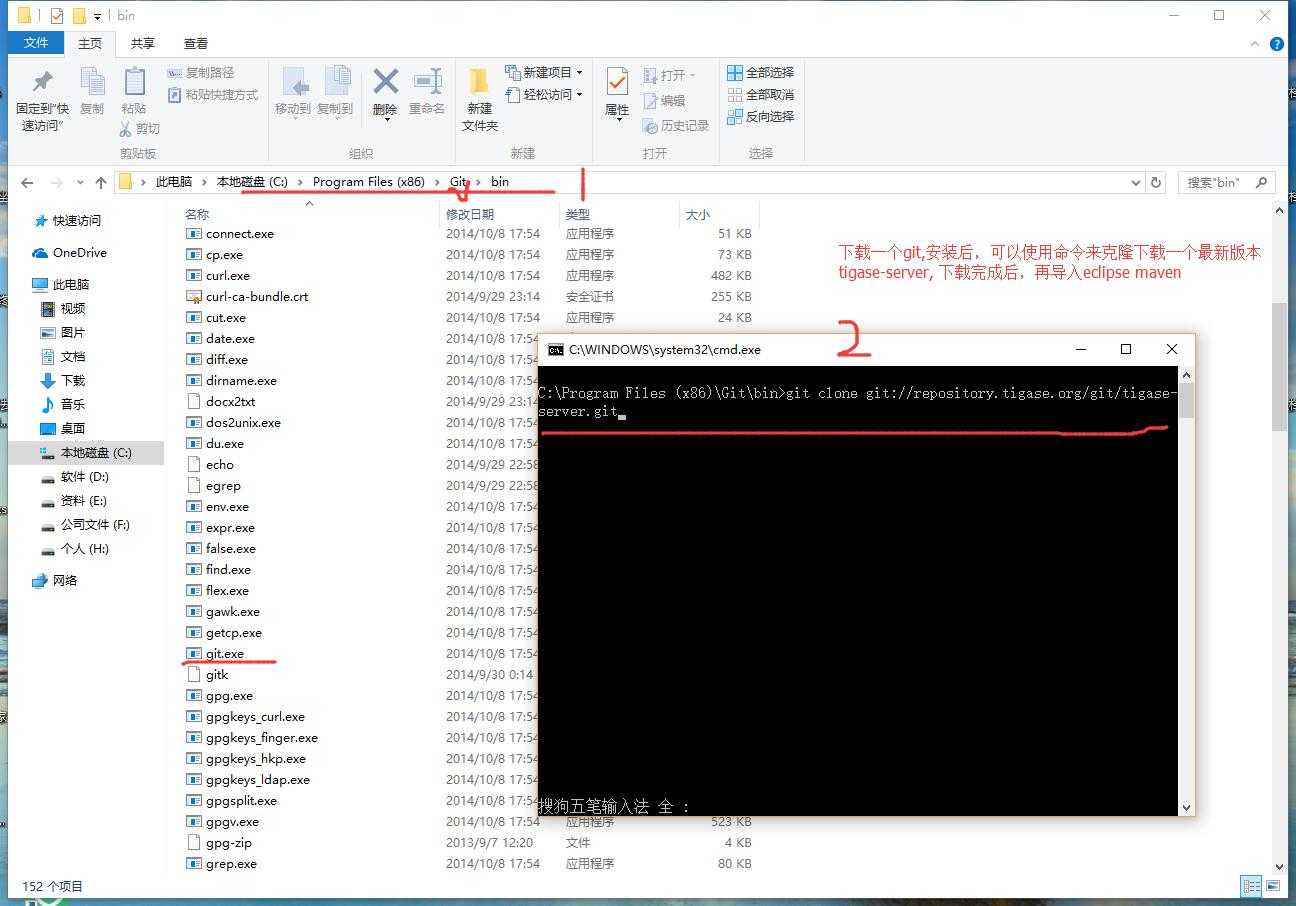This screenshot has width=1296, height=906.
Task: Switch to the 主页 ribbon tab
Action: [90, 43]
